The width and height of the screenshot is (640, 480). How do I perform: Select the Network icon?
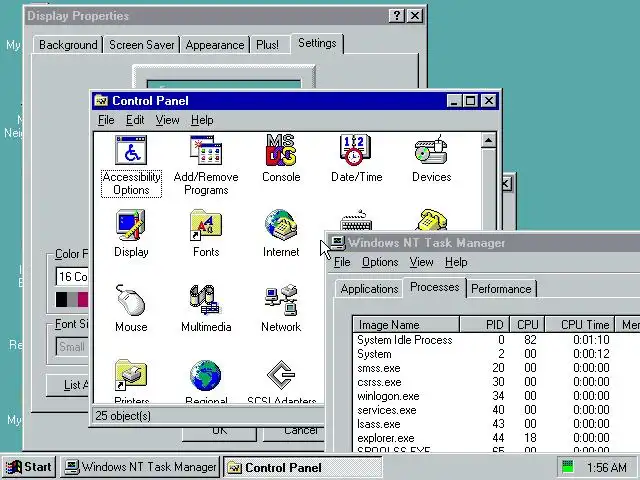[x=281, y=300]
